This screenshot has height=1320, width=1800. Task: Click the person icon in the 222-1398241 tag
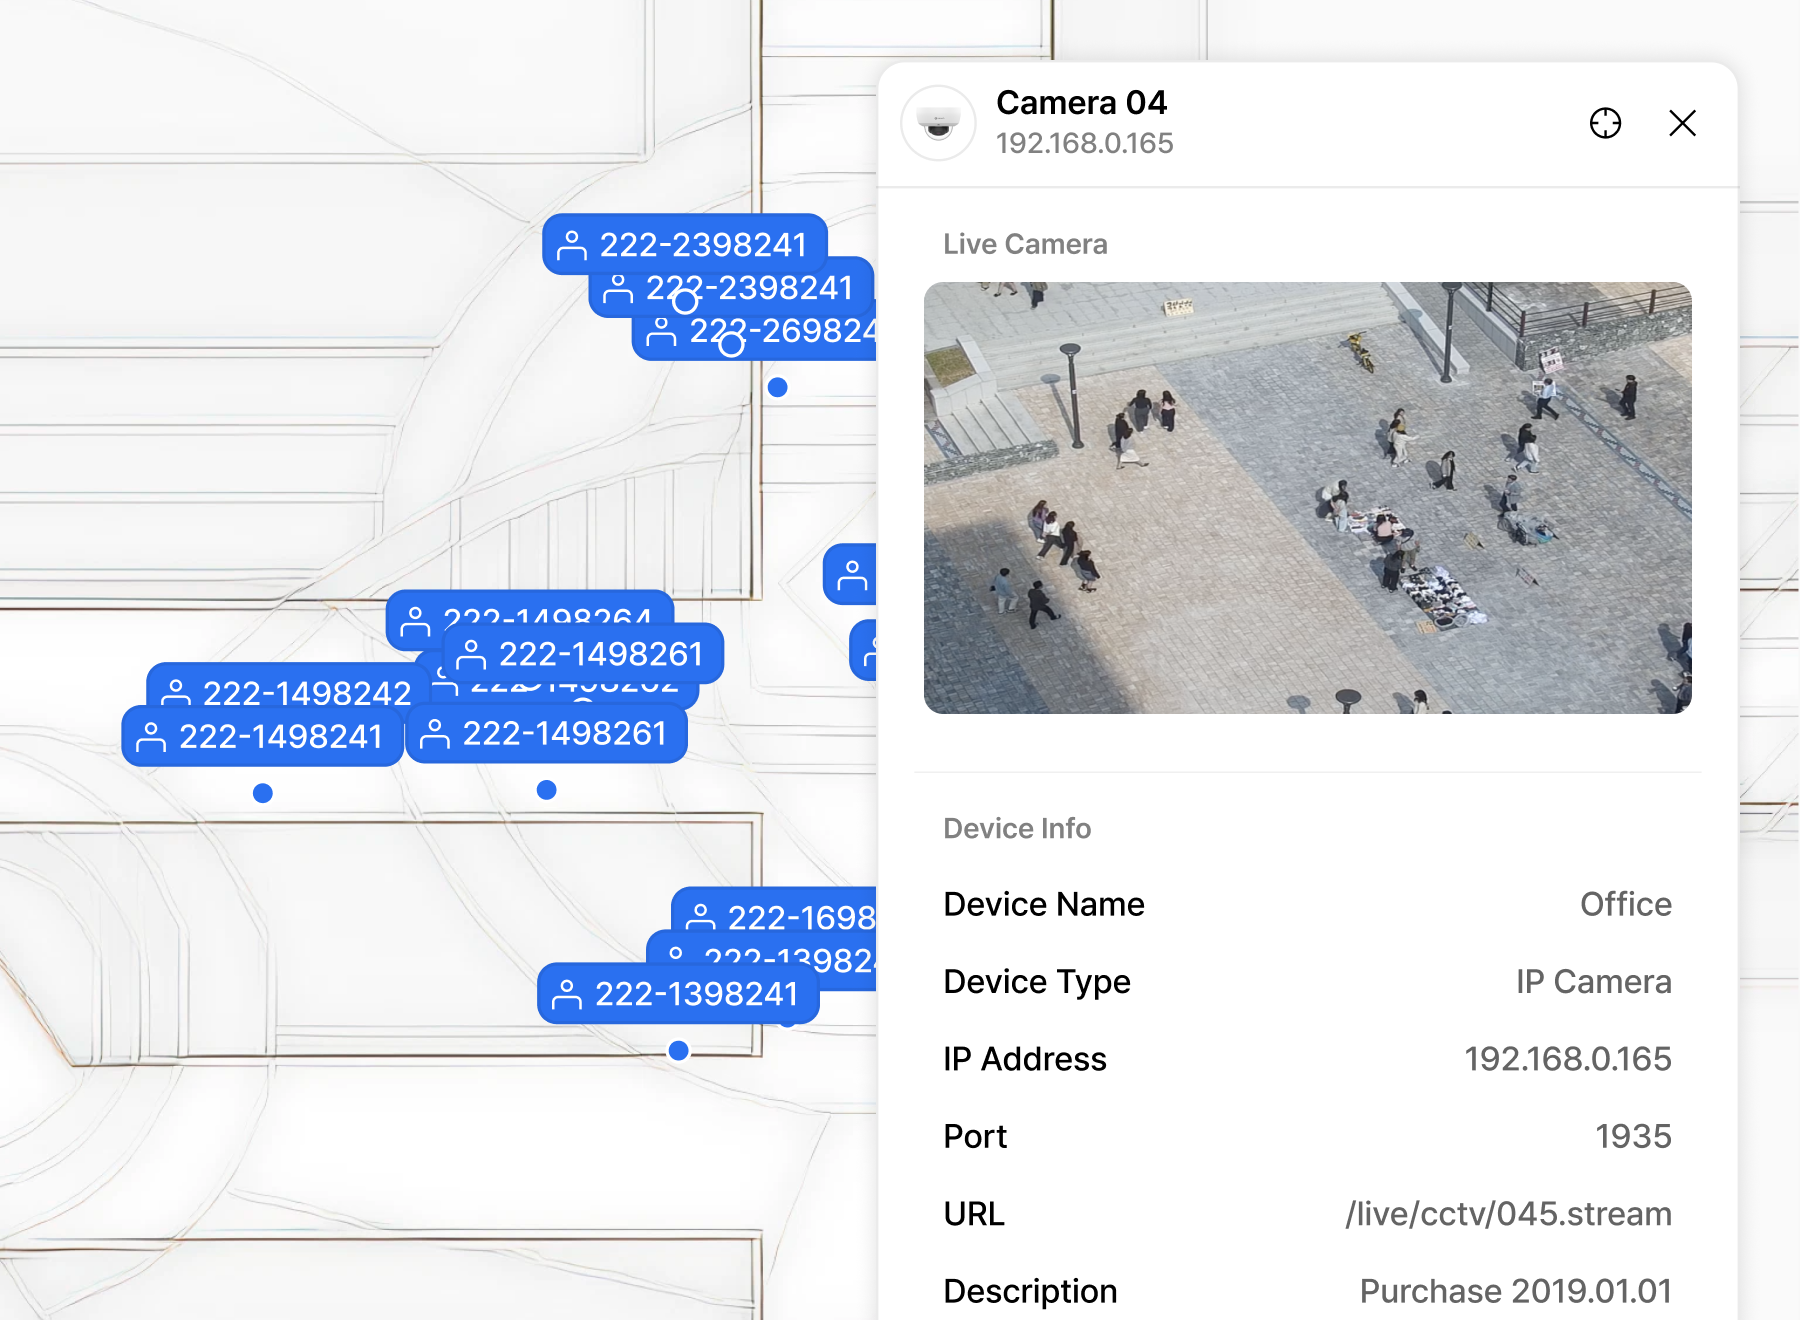point(567,994)
